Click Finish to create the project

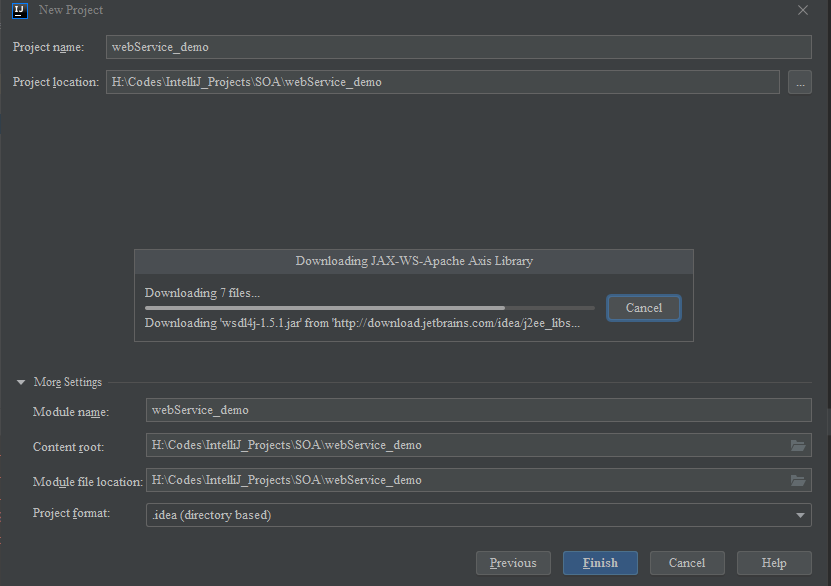600,563
